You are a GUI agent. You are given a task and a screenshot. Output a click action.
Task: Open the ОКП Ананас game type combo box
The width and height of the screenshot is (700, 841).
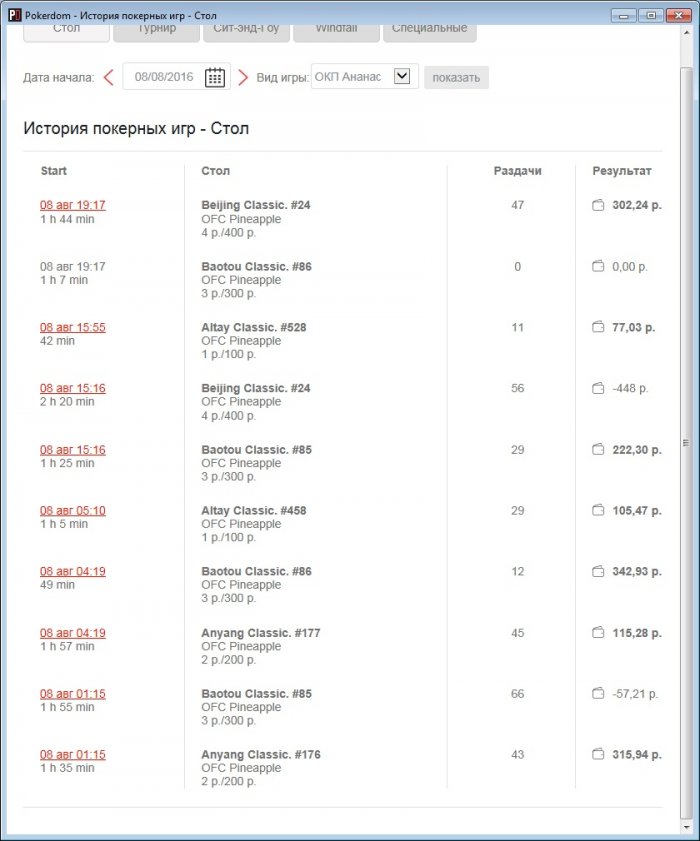click(x=365, y=76)
